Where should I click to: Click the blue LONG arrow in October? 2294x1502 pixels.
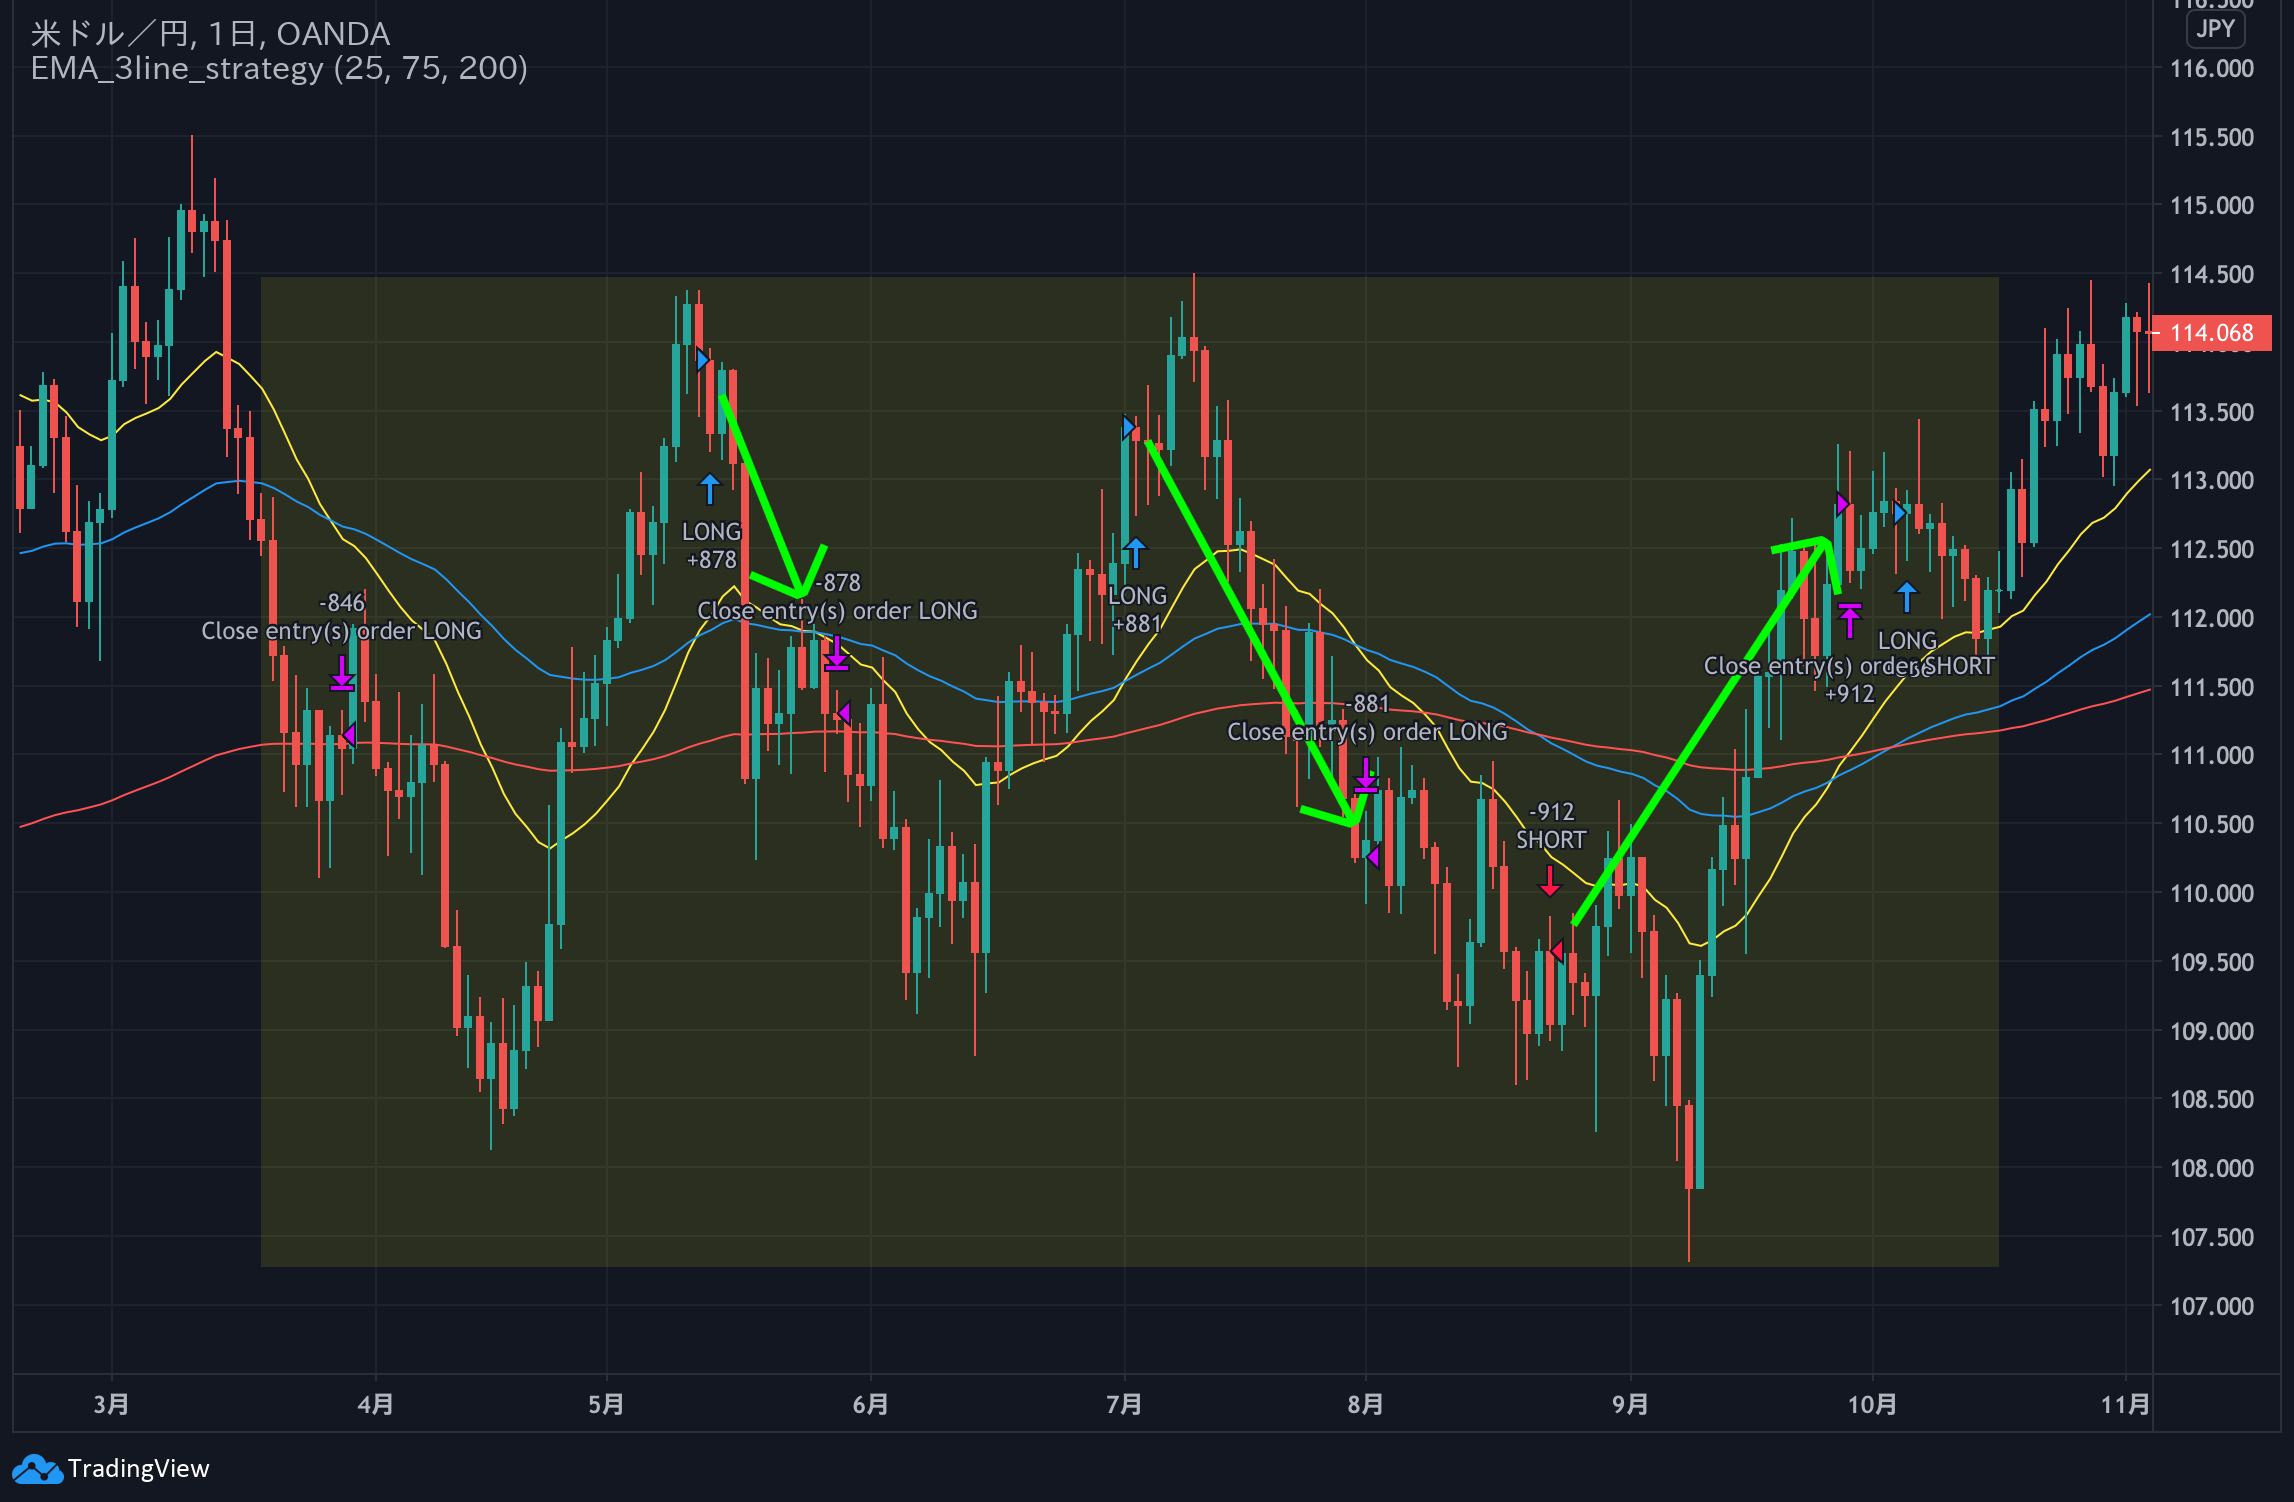click(x=1907, y=597)
